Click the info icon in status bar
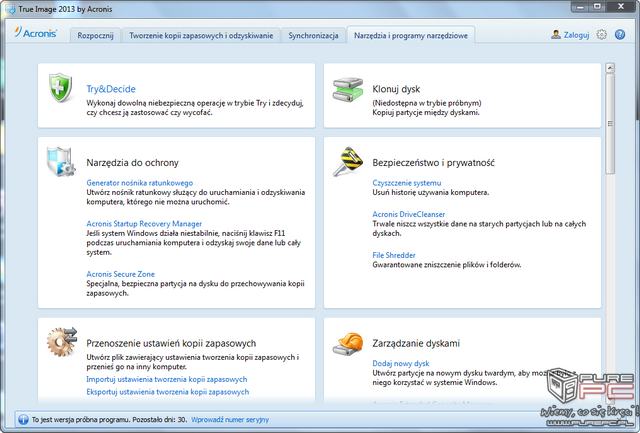 point(23,419)
